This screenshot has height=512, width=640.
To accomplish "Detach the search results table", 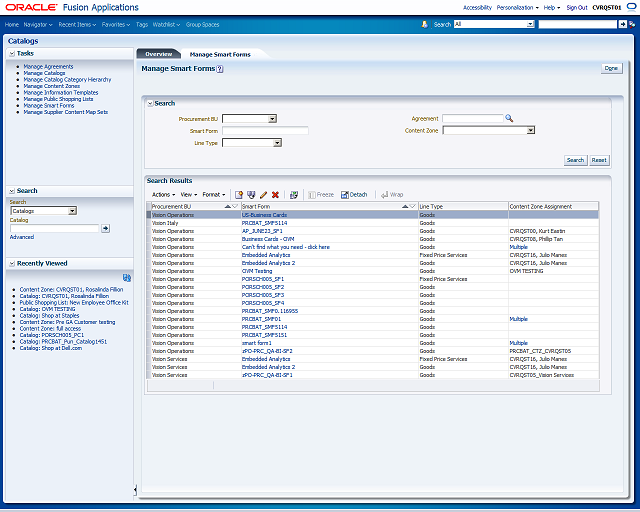I will click(x=354, y=195).
